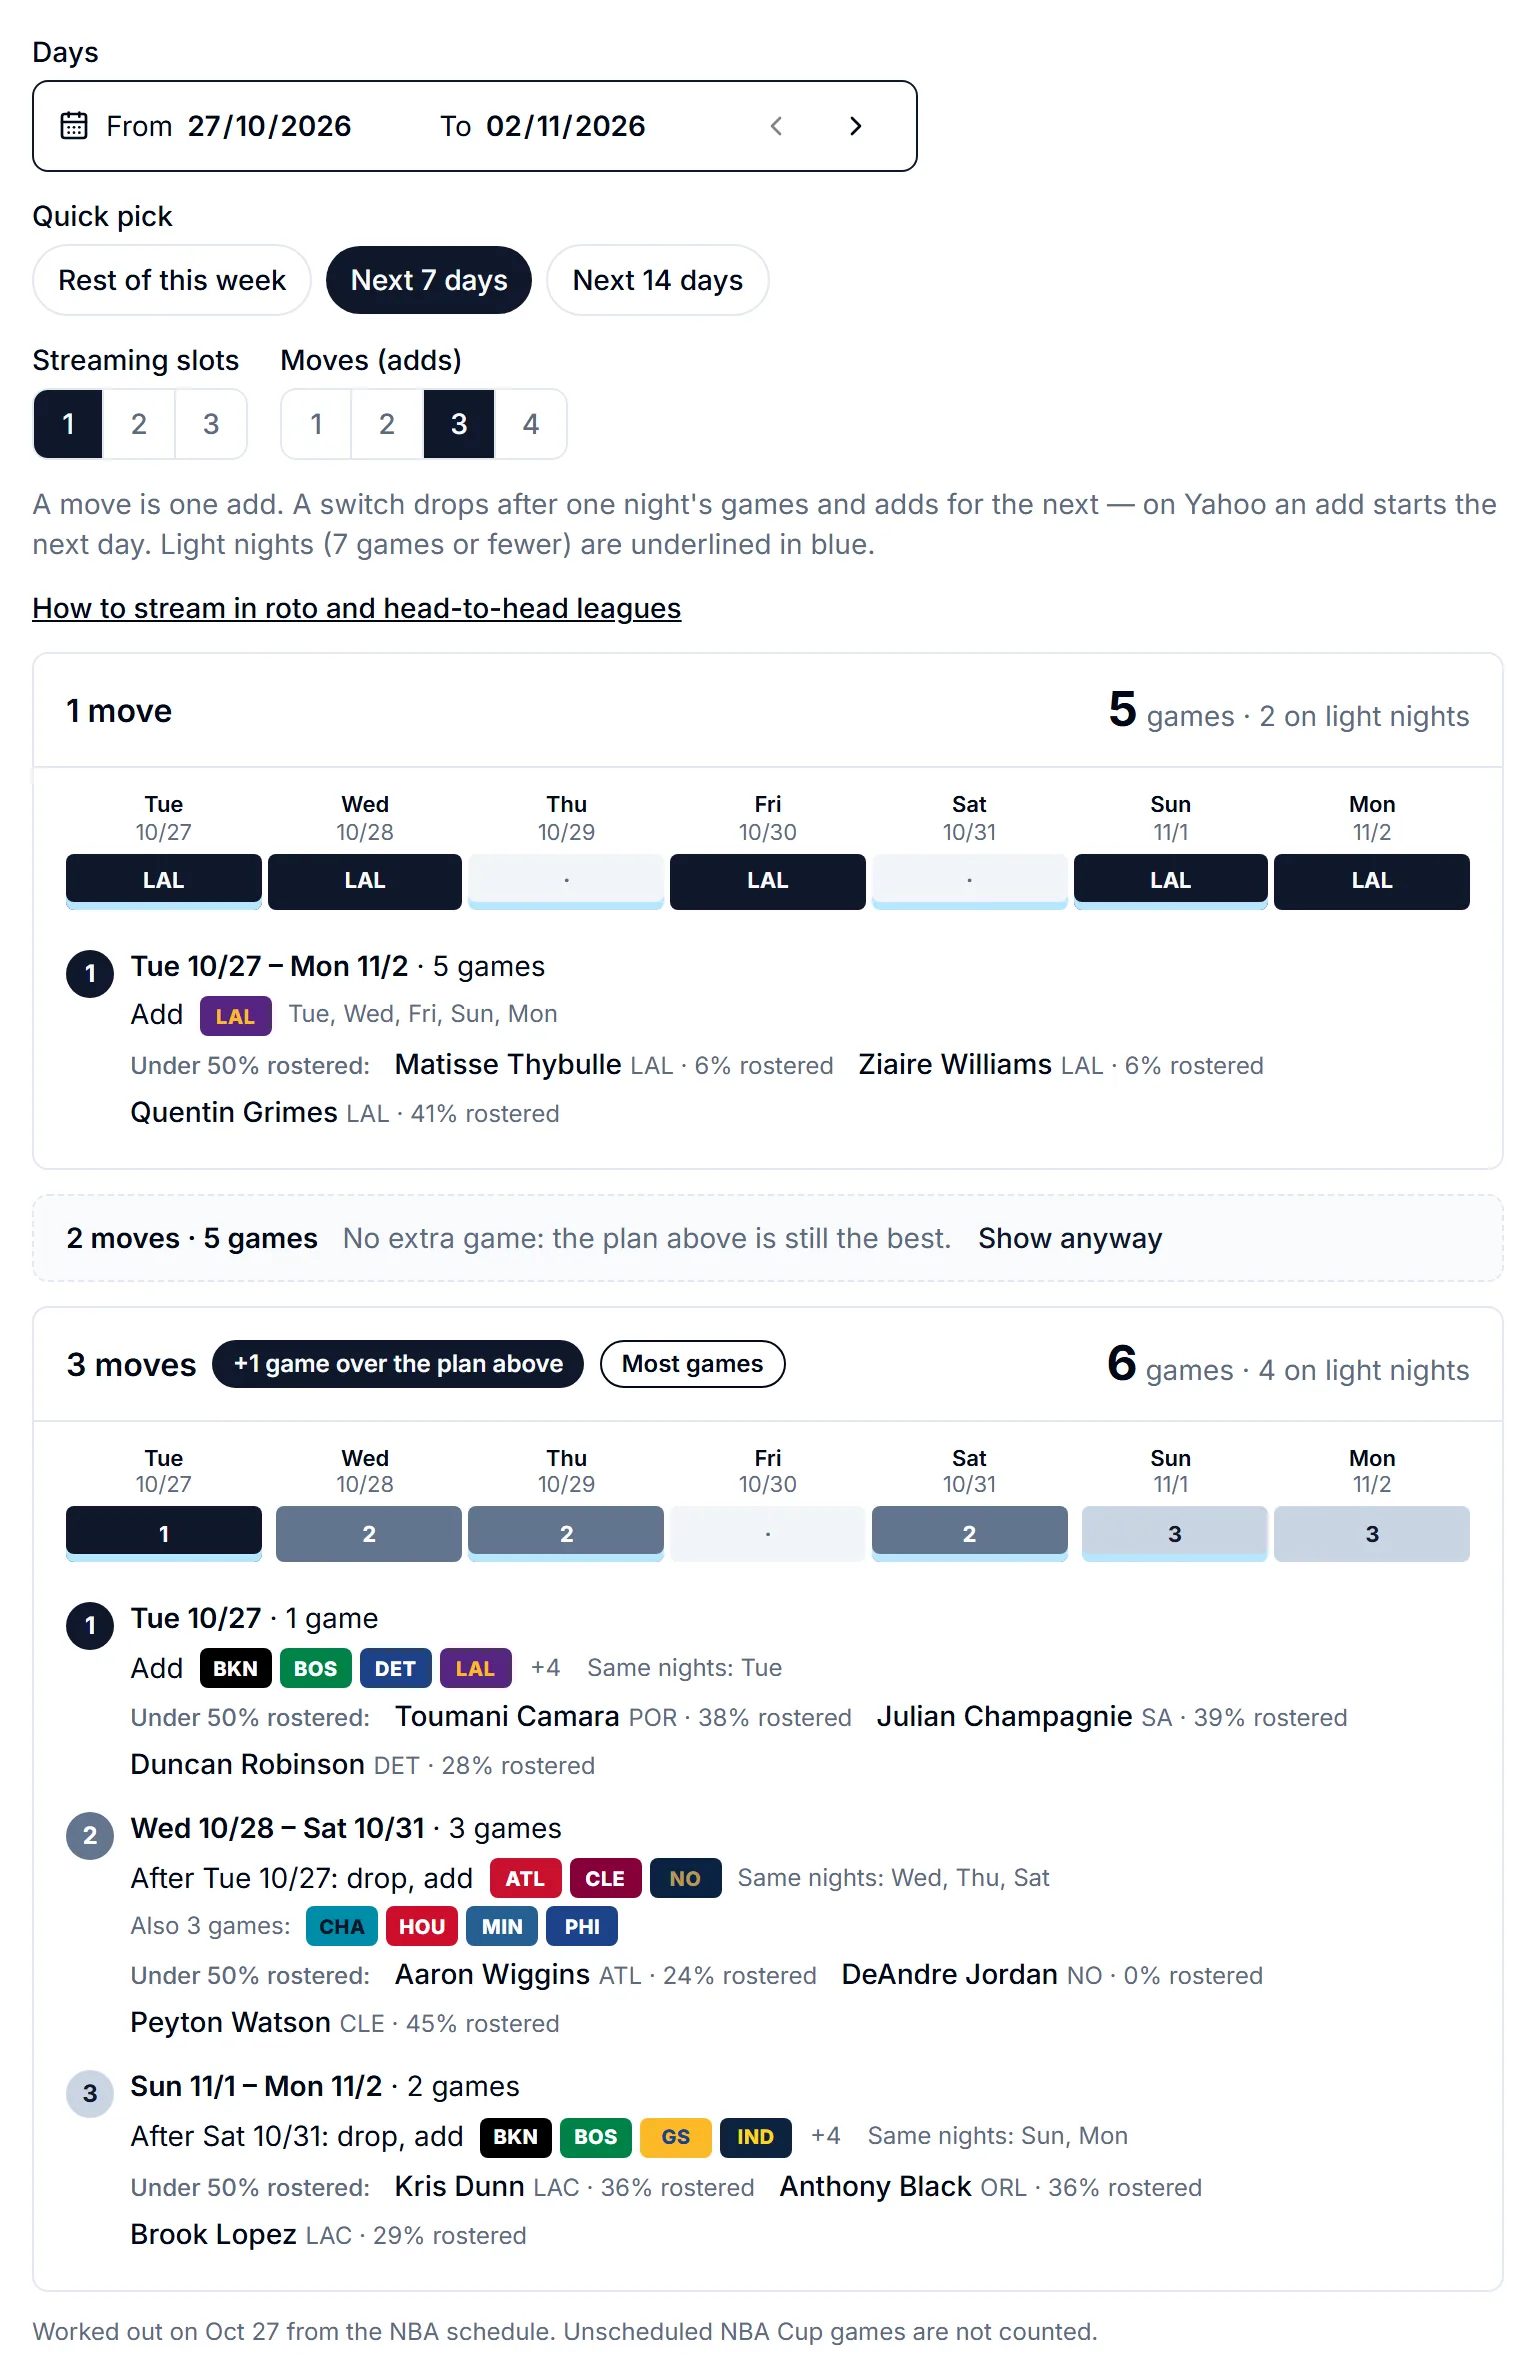Click the purple LAL team badge in 1 move plan
Screen dimensions: 1536x2379
[236, 1016]
